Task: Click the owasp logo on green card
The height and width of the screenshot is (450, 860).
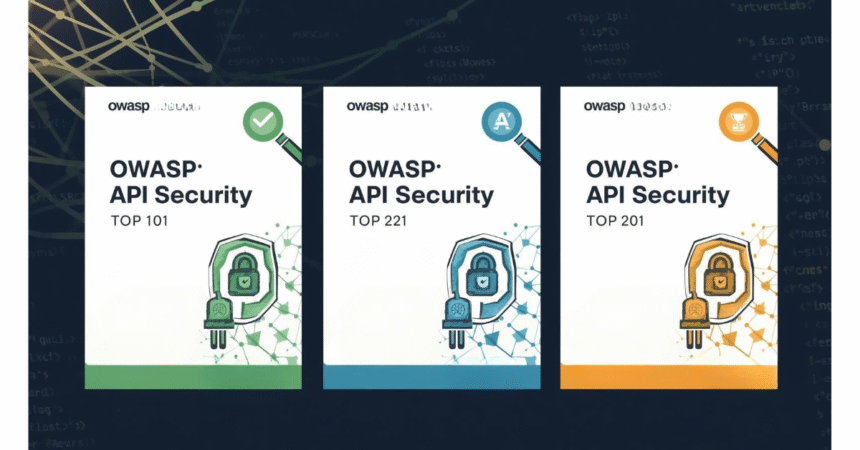Action: 128,106
